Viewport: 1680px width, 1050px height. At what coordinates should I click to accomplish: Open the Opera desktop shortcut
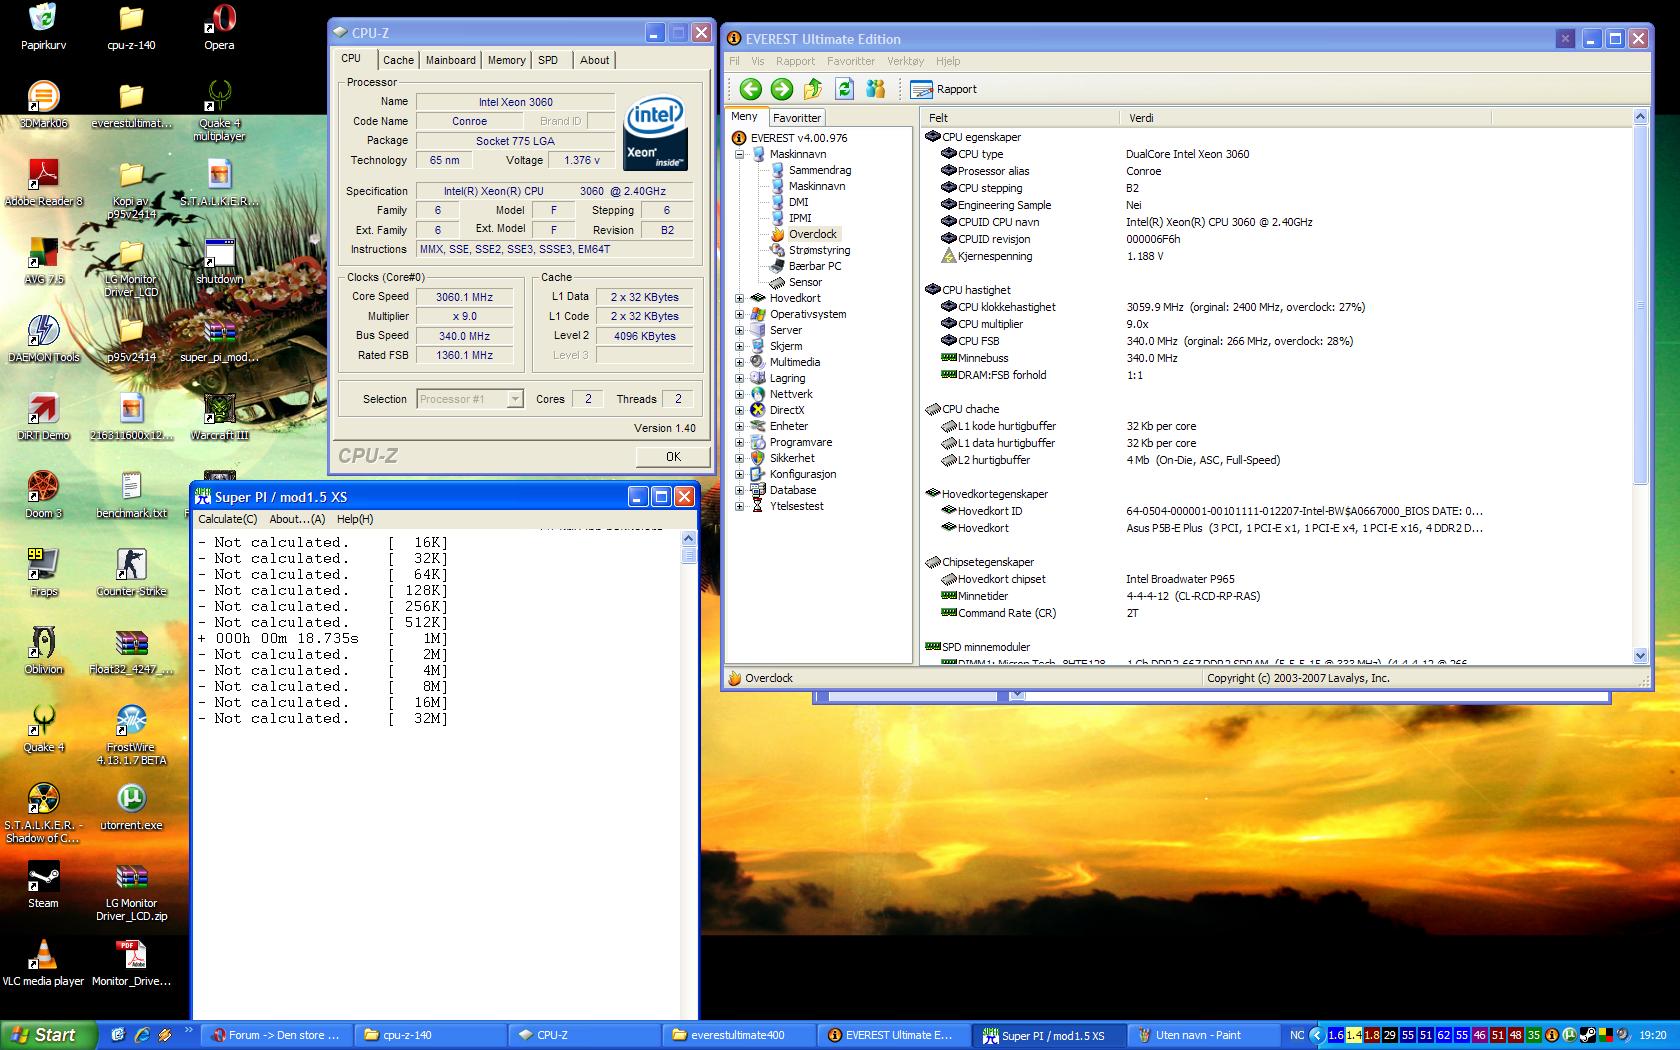[x=219, y=26]
